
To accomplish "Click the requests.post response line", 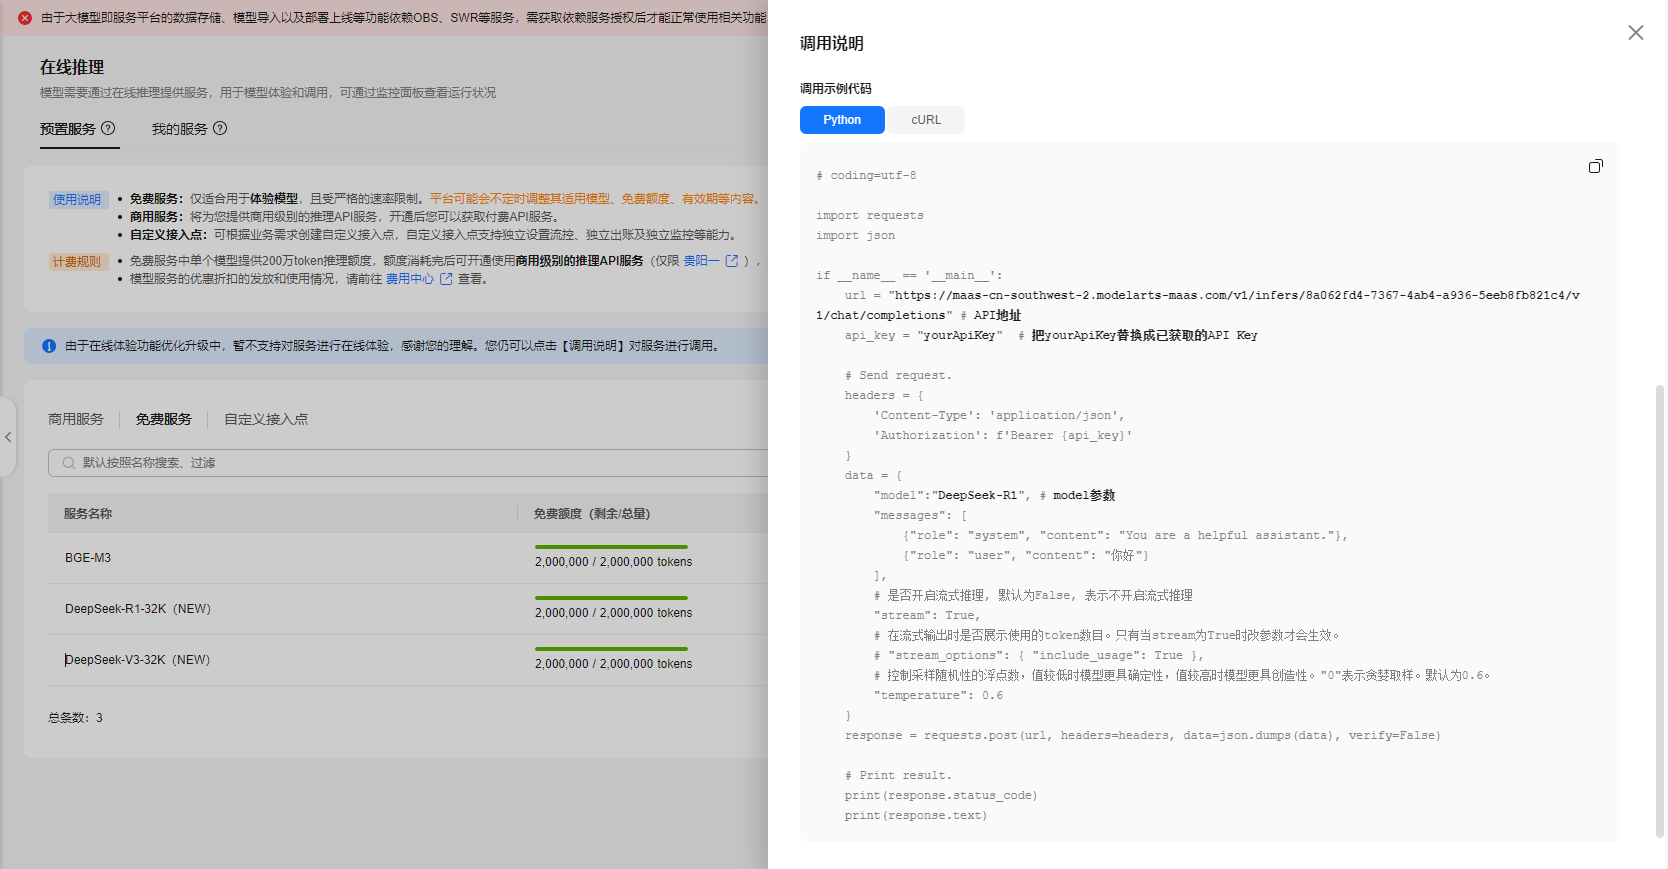I will tap(1142, 735).
